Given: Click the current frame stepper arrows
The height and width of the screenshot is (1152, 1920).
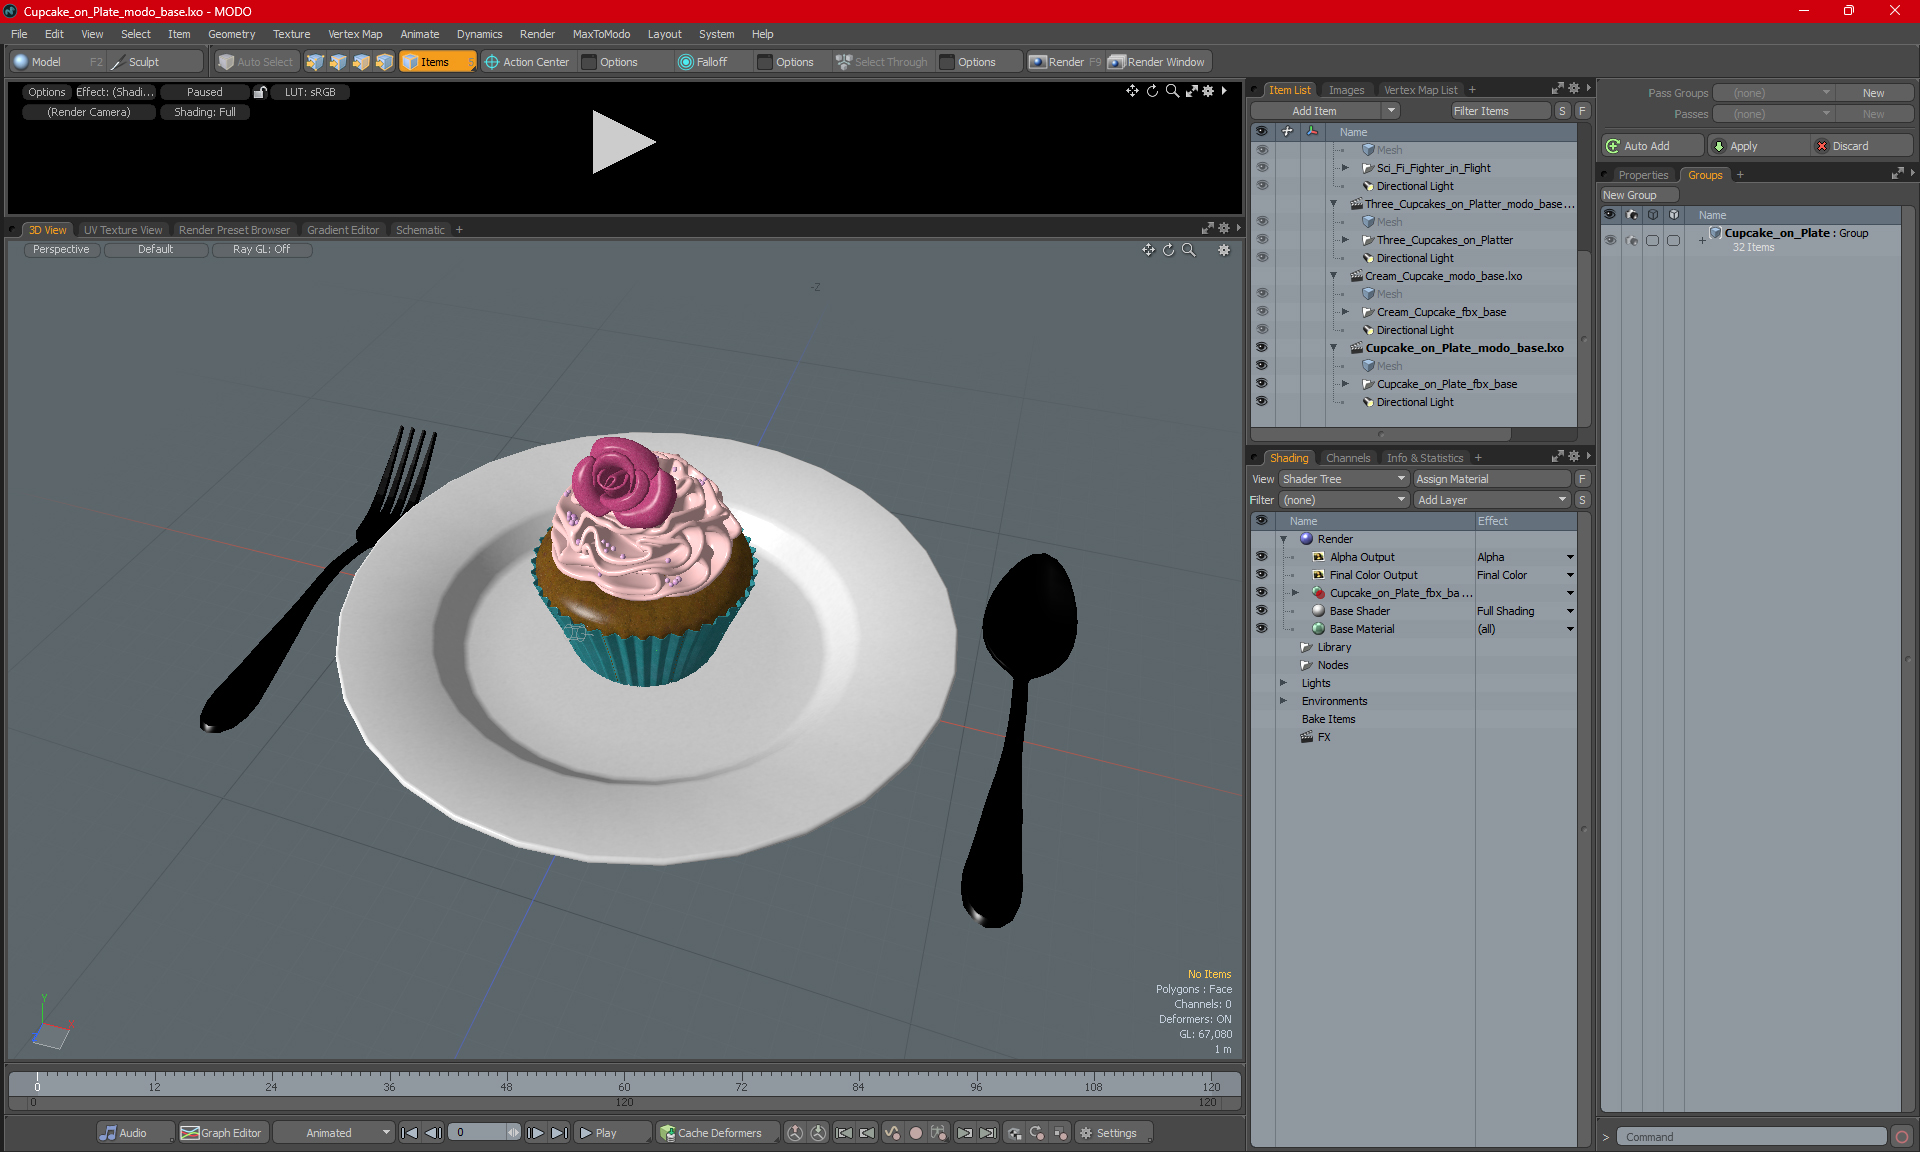Looking at the screenshot, I should tap(513, 1133).
